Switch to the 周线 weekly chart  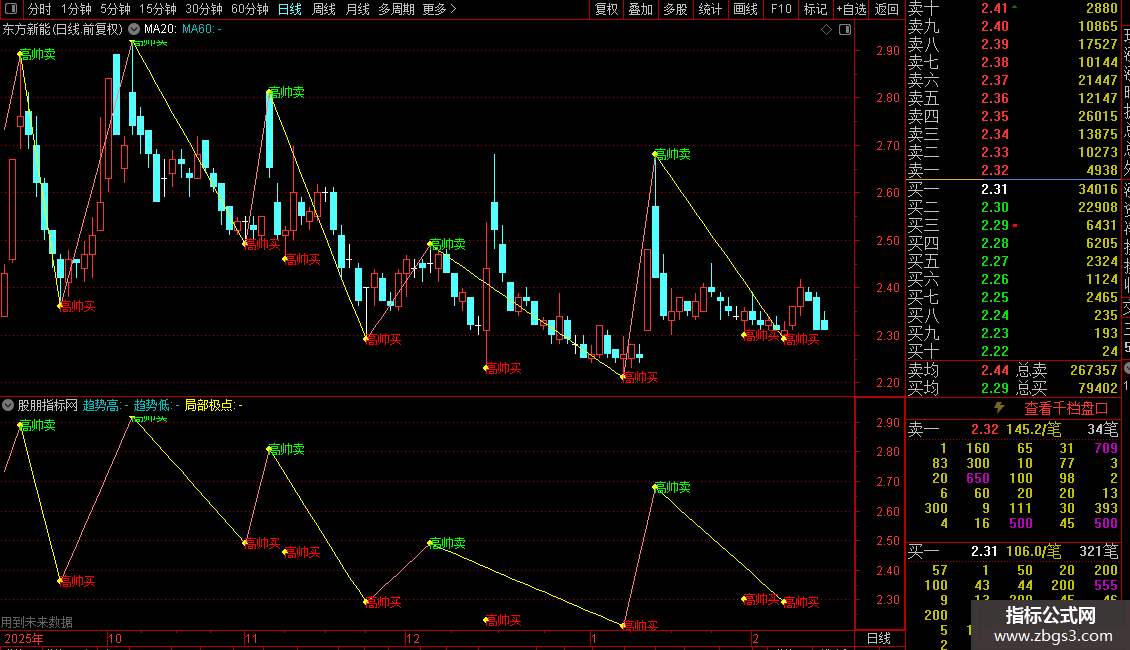click(x=324, y=9)
